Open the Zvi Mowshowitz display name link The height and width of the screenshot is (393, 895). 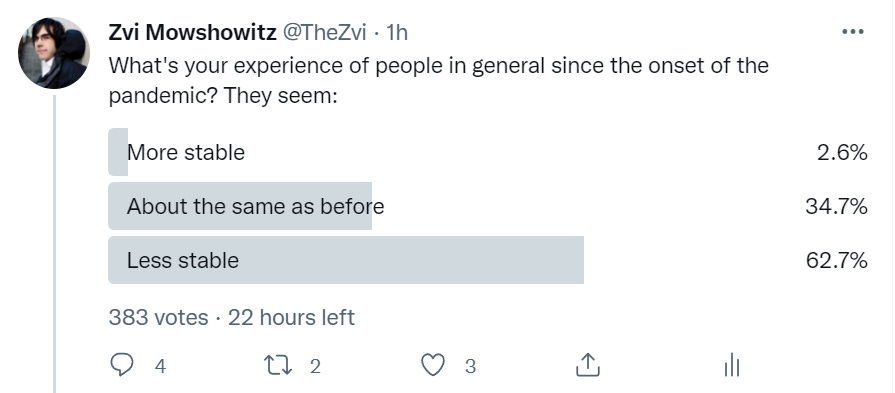(192, 33)
